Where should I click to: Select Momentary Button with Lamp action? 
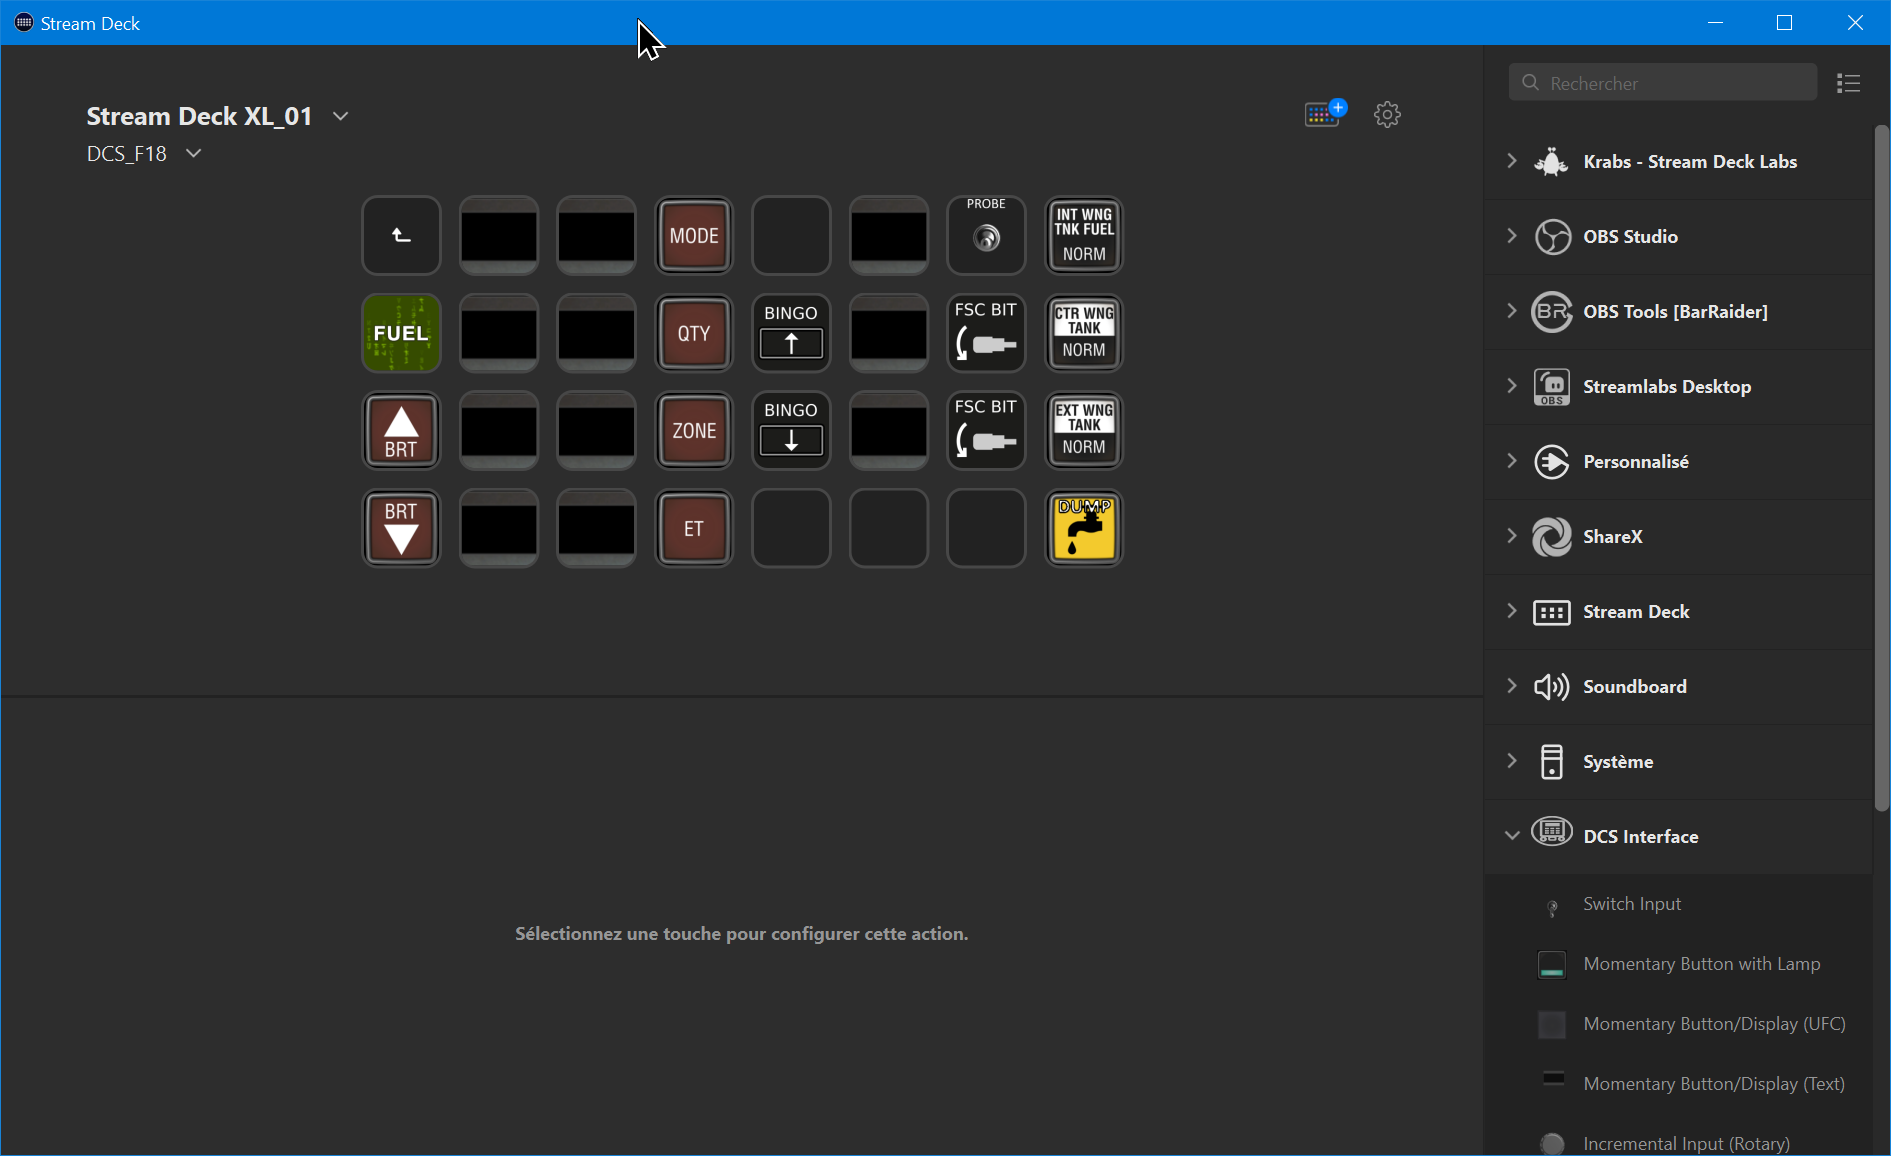tap(1701, 964)
